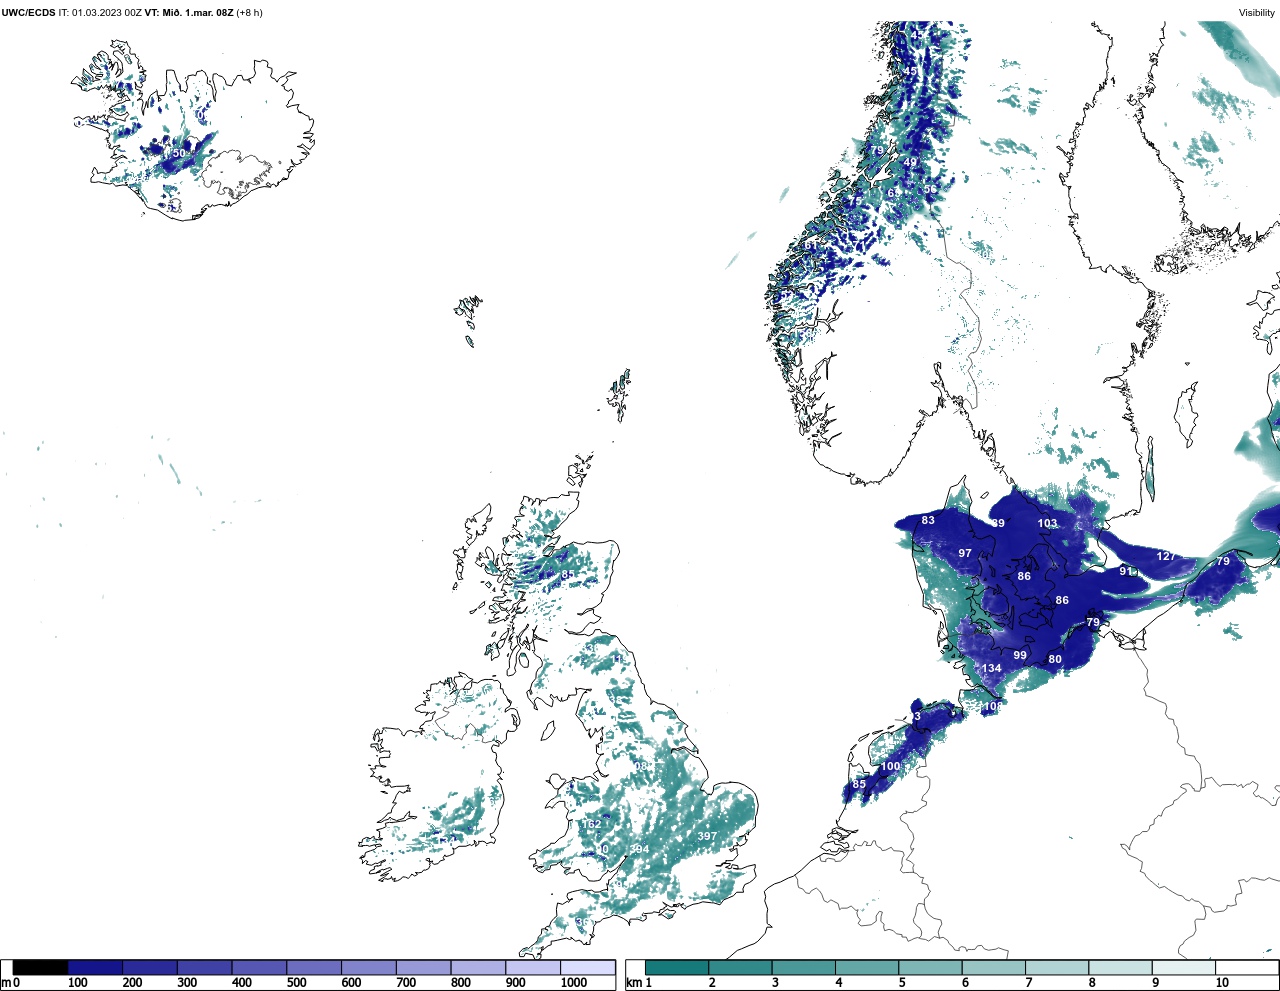Choose the 5–6 km legend swatch
Screen dimensions: 1280x991
pos(930,968)
